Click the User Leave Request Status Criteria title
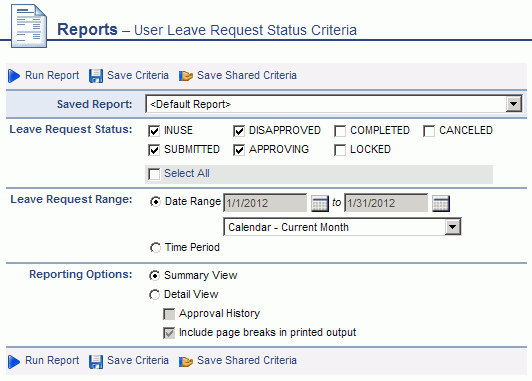 [245, 30]
